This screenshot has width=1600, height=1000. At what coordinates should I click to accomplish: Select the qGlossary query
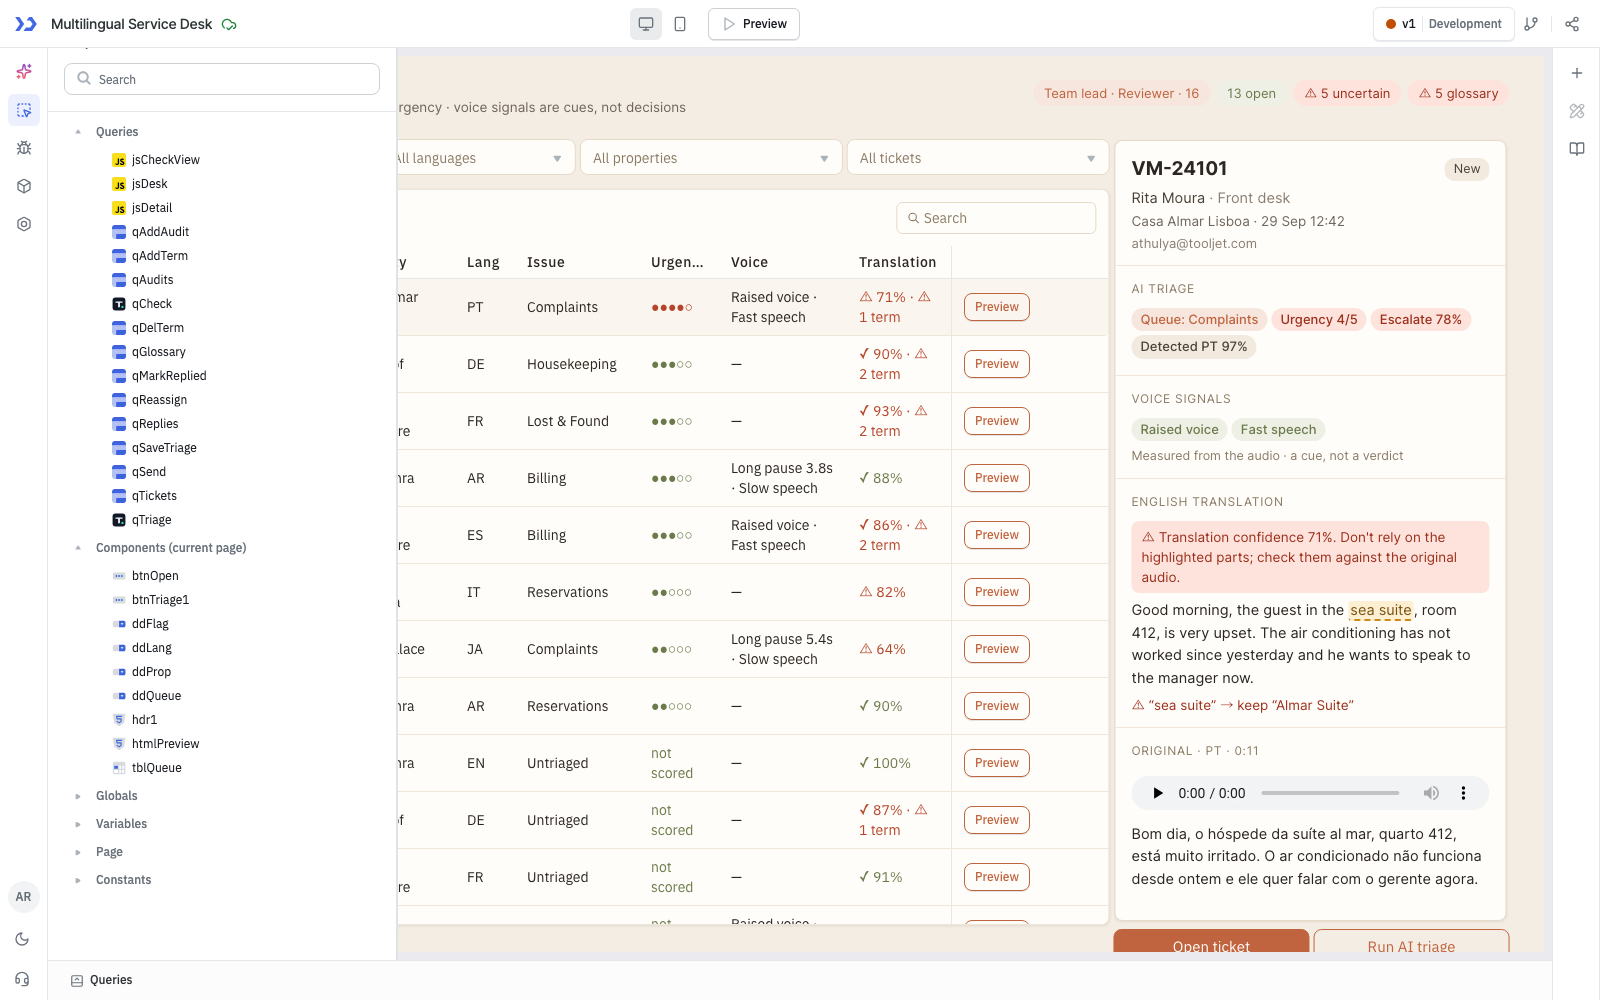(158, 352)
